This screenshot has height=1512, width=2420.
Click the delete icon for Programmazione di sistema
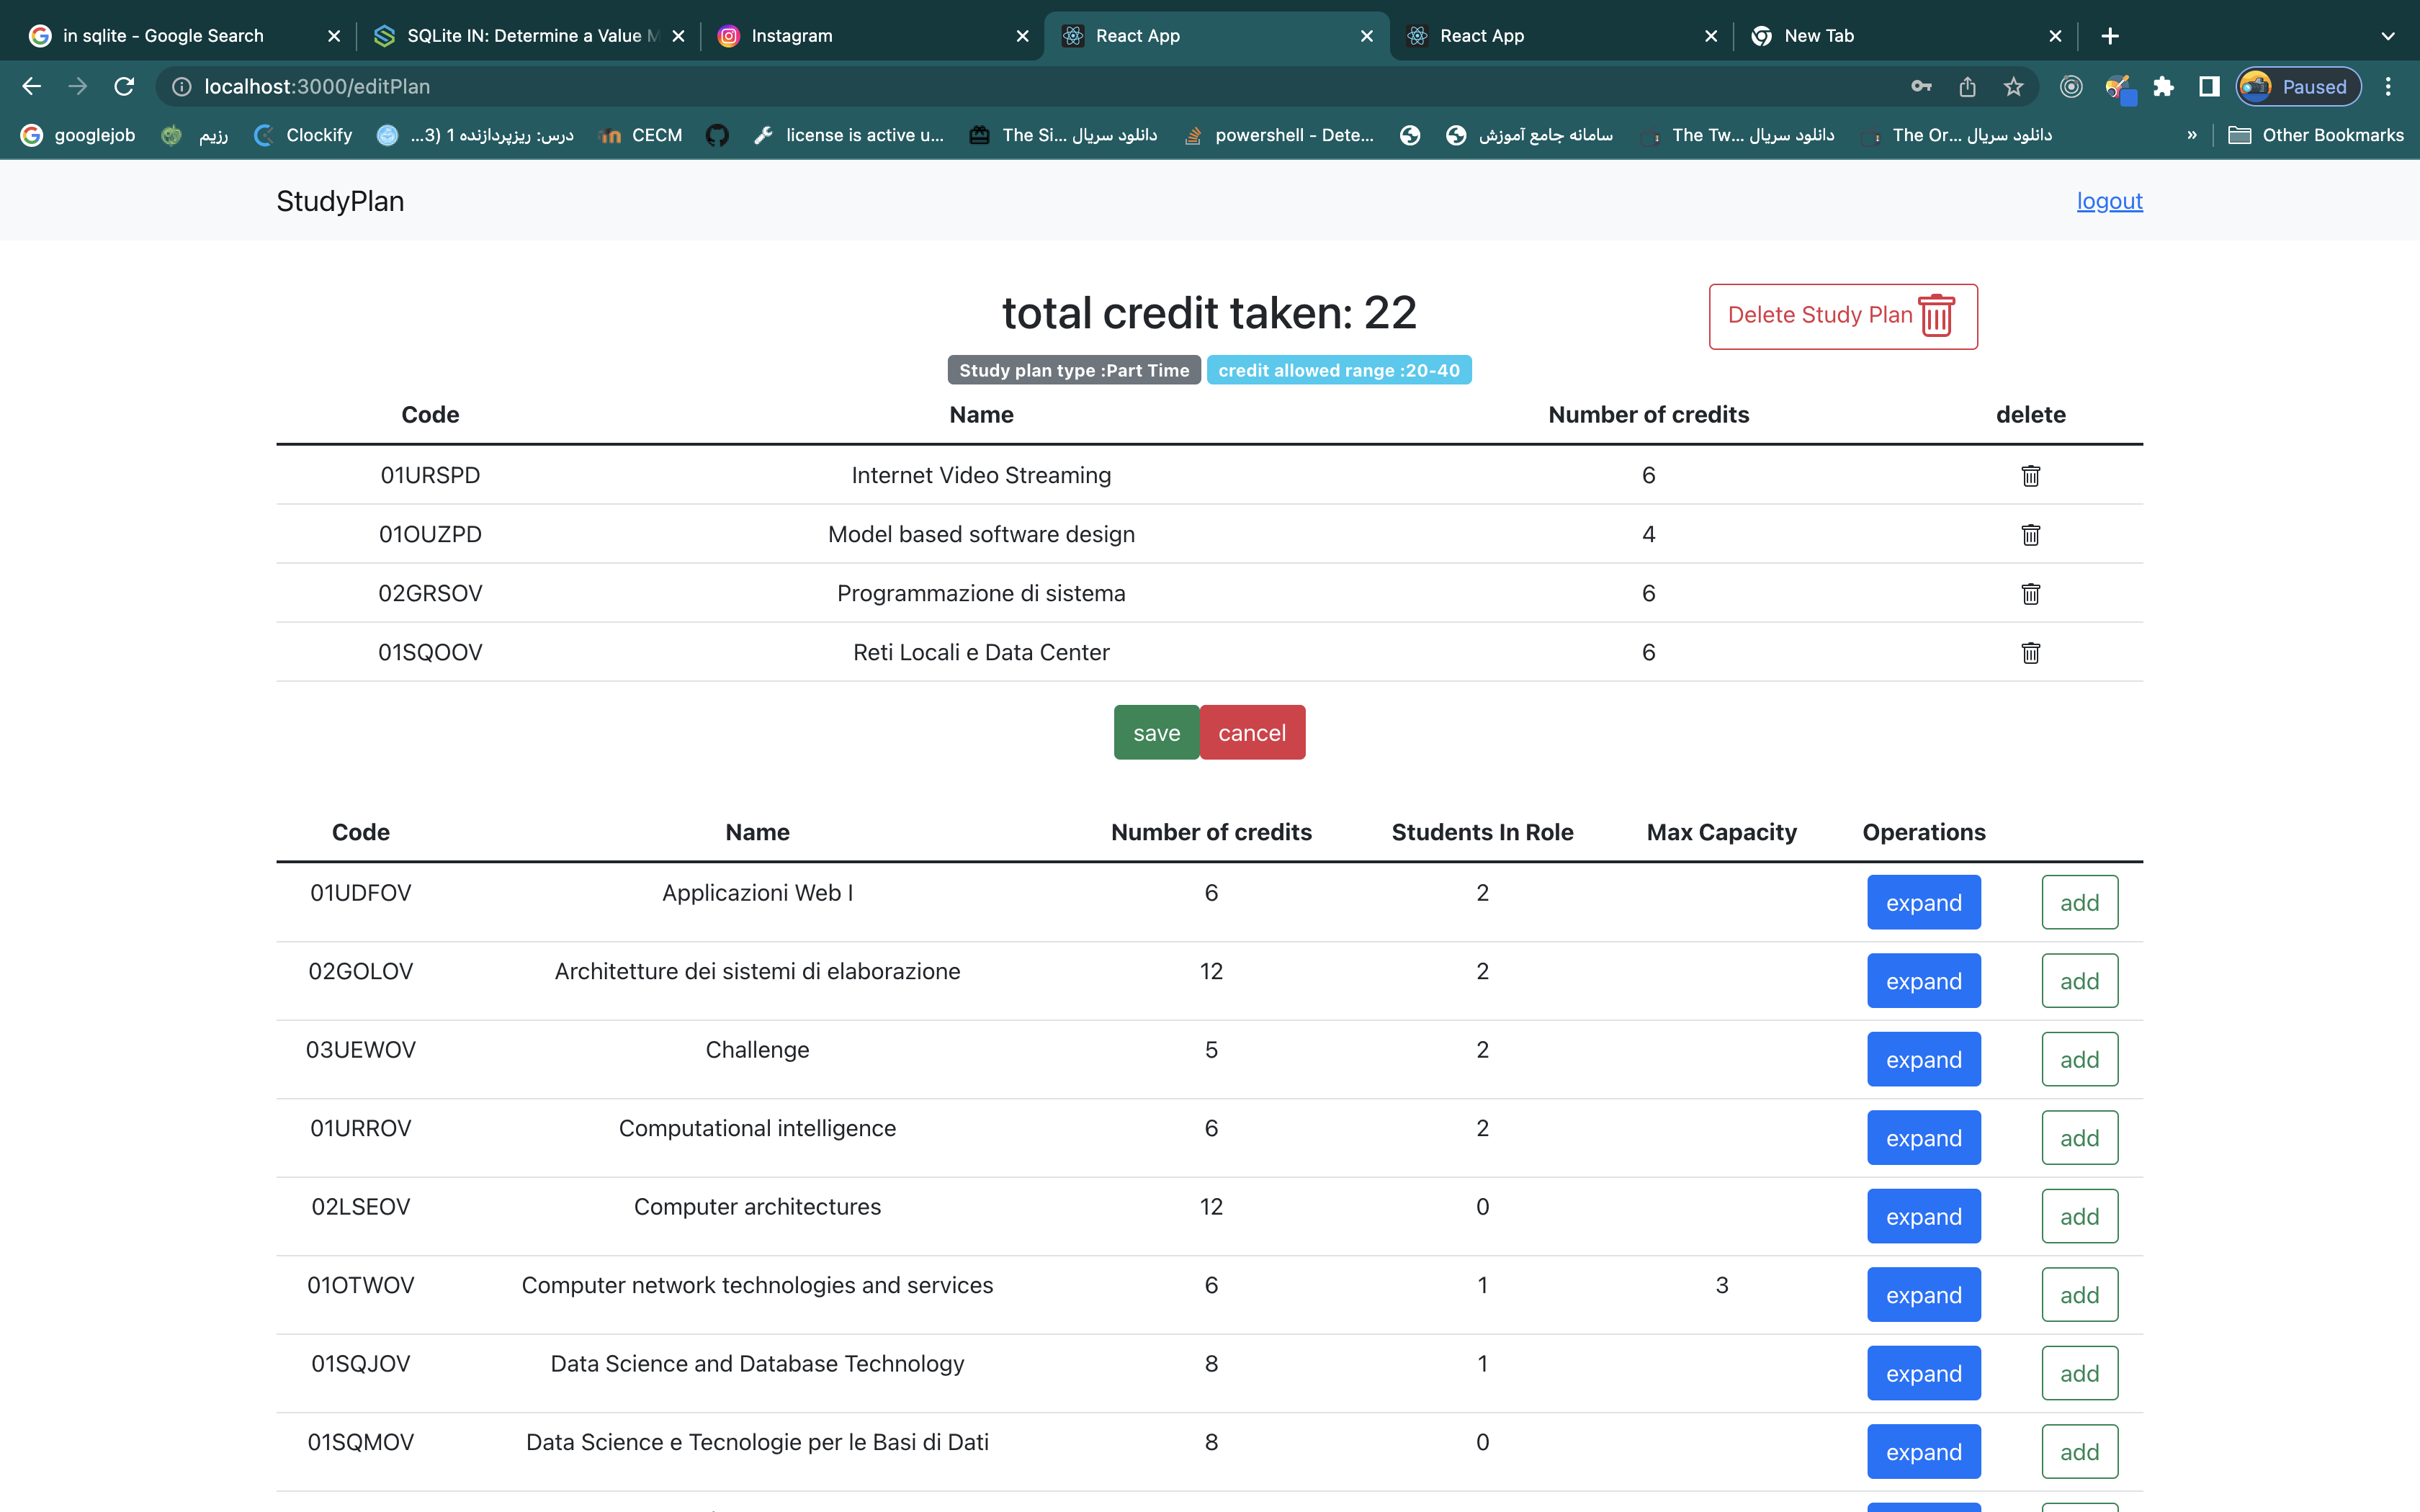(2032, 593)
